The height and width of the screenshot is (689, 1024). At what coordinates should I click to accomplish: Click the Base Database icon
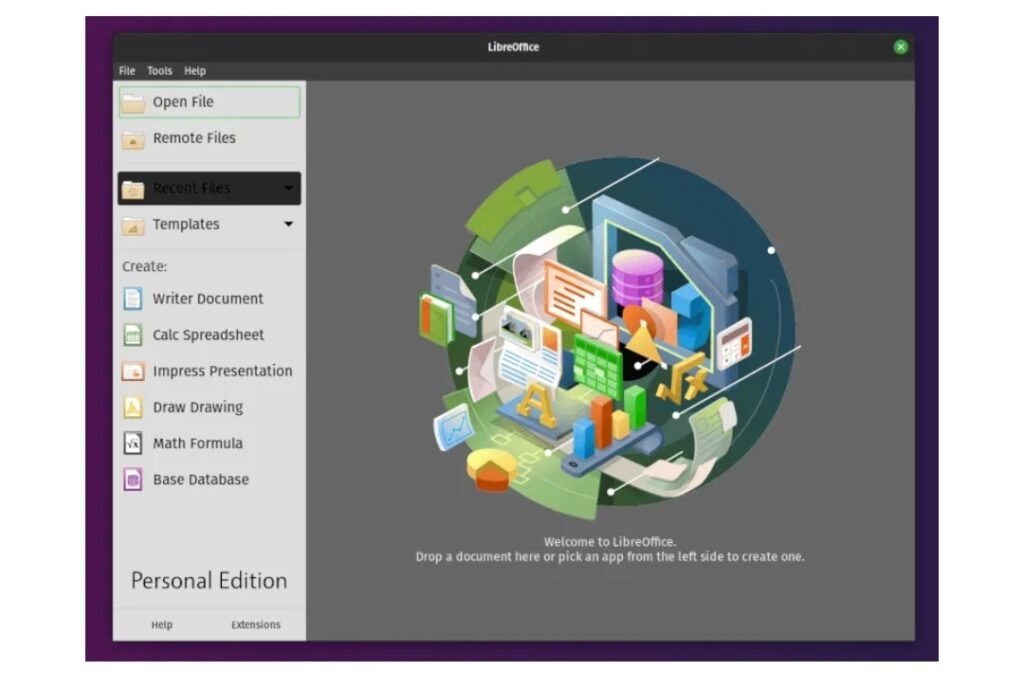[133, 479]
